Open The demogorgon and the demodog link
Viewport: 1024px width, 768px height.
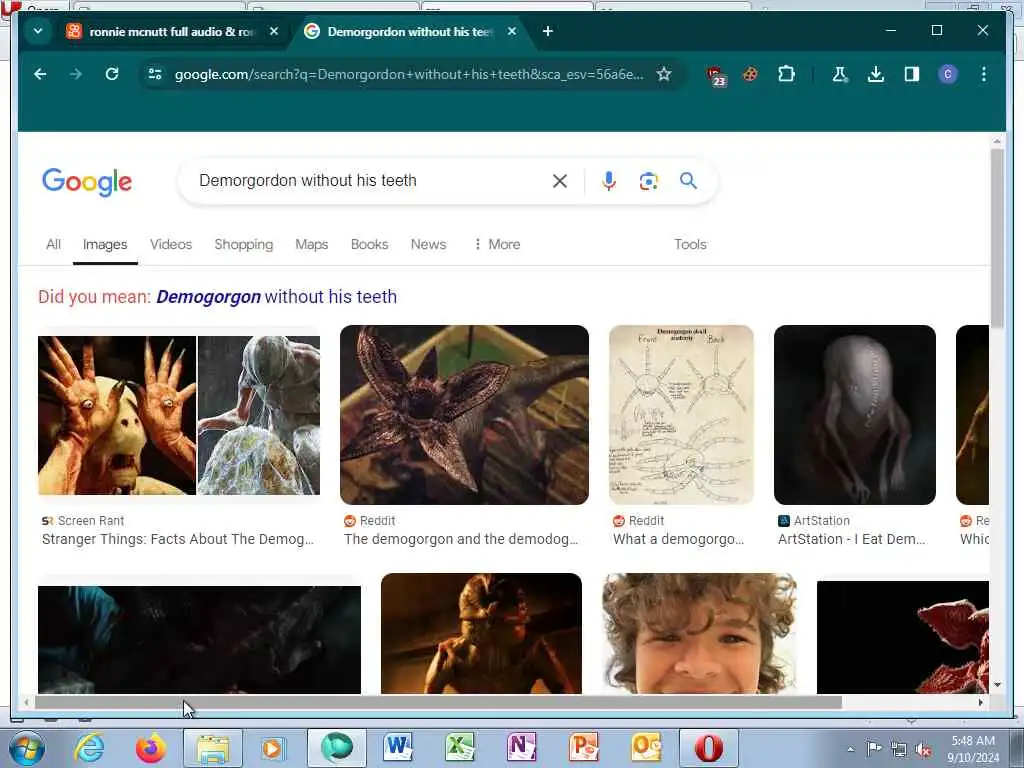point(461,539)
